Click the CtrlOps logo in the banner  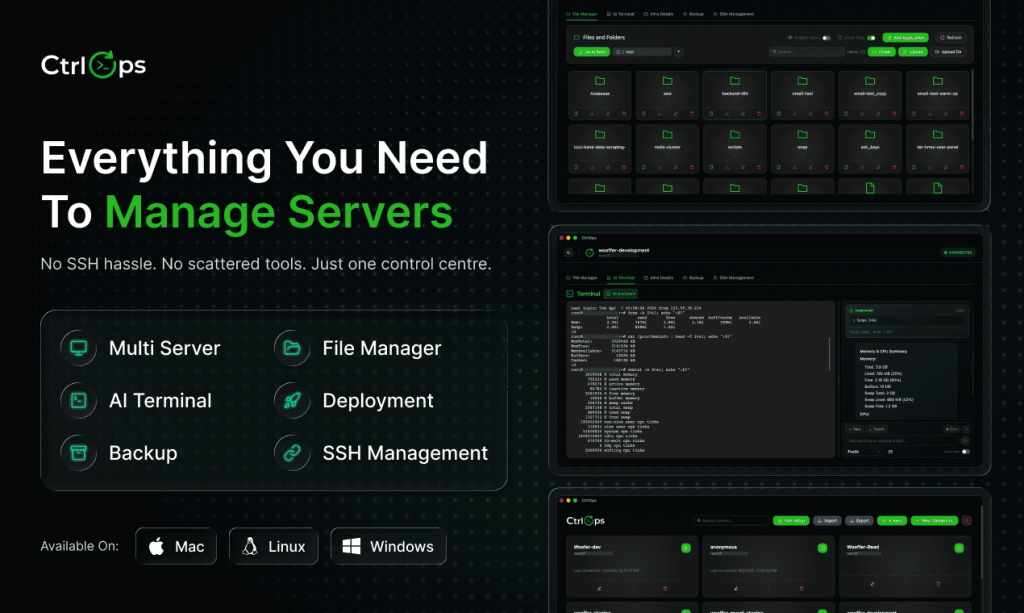point(93,65)
